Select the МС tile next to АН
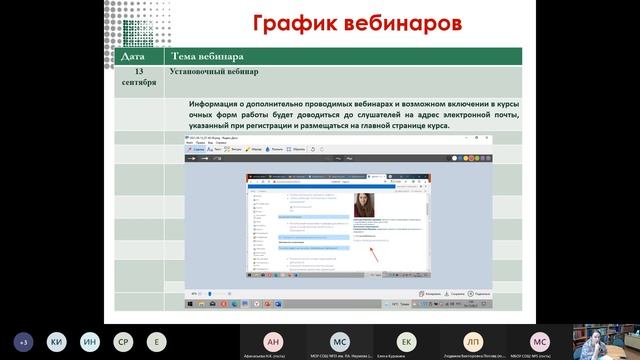This screenshot has width=640, height=360. (340, 342)
